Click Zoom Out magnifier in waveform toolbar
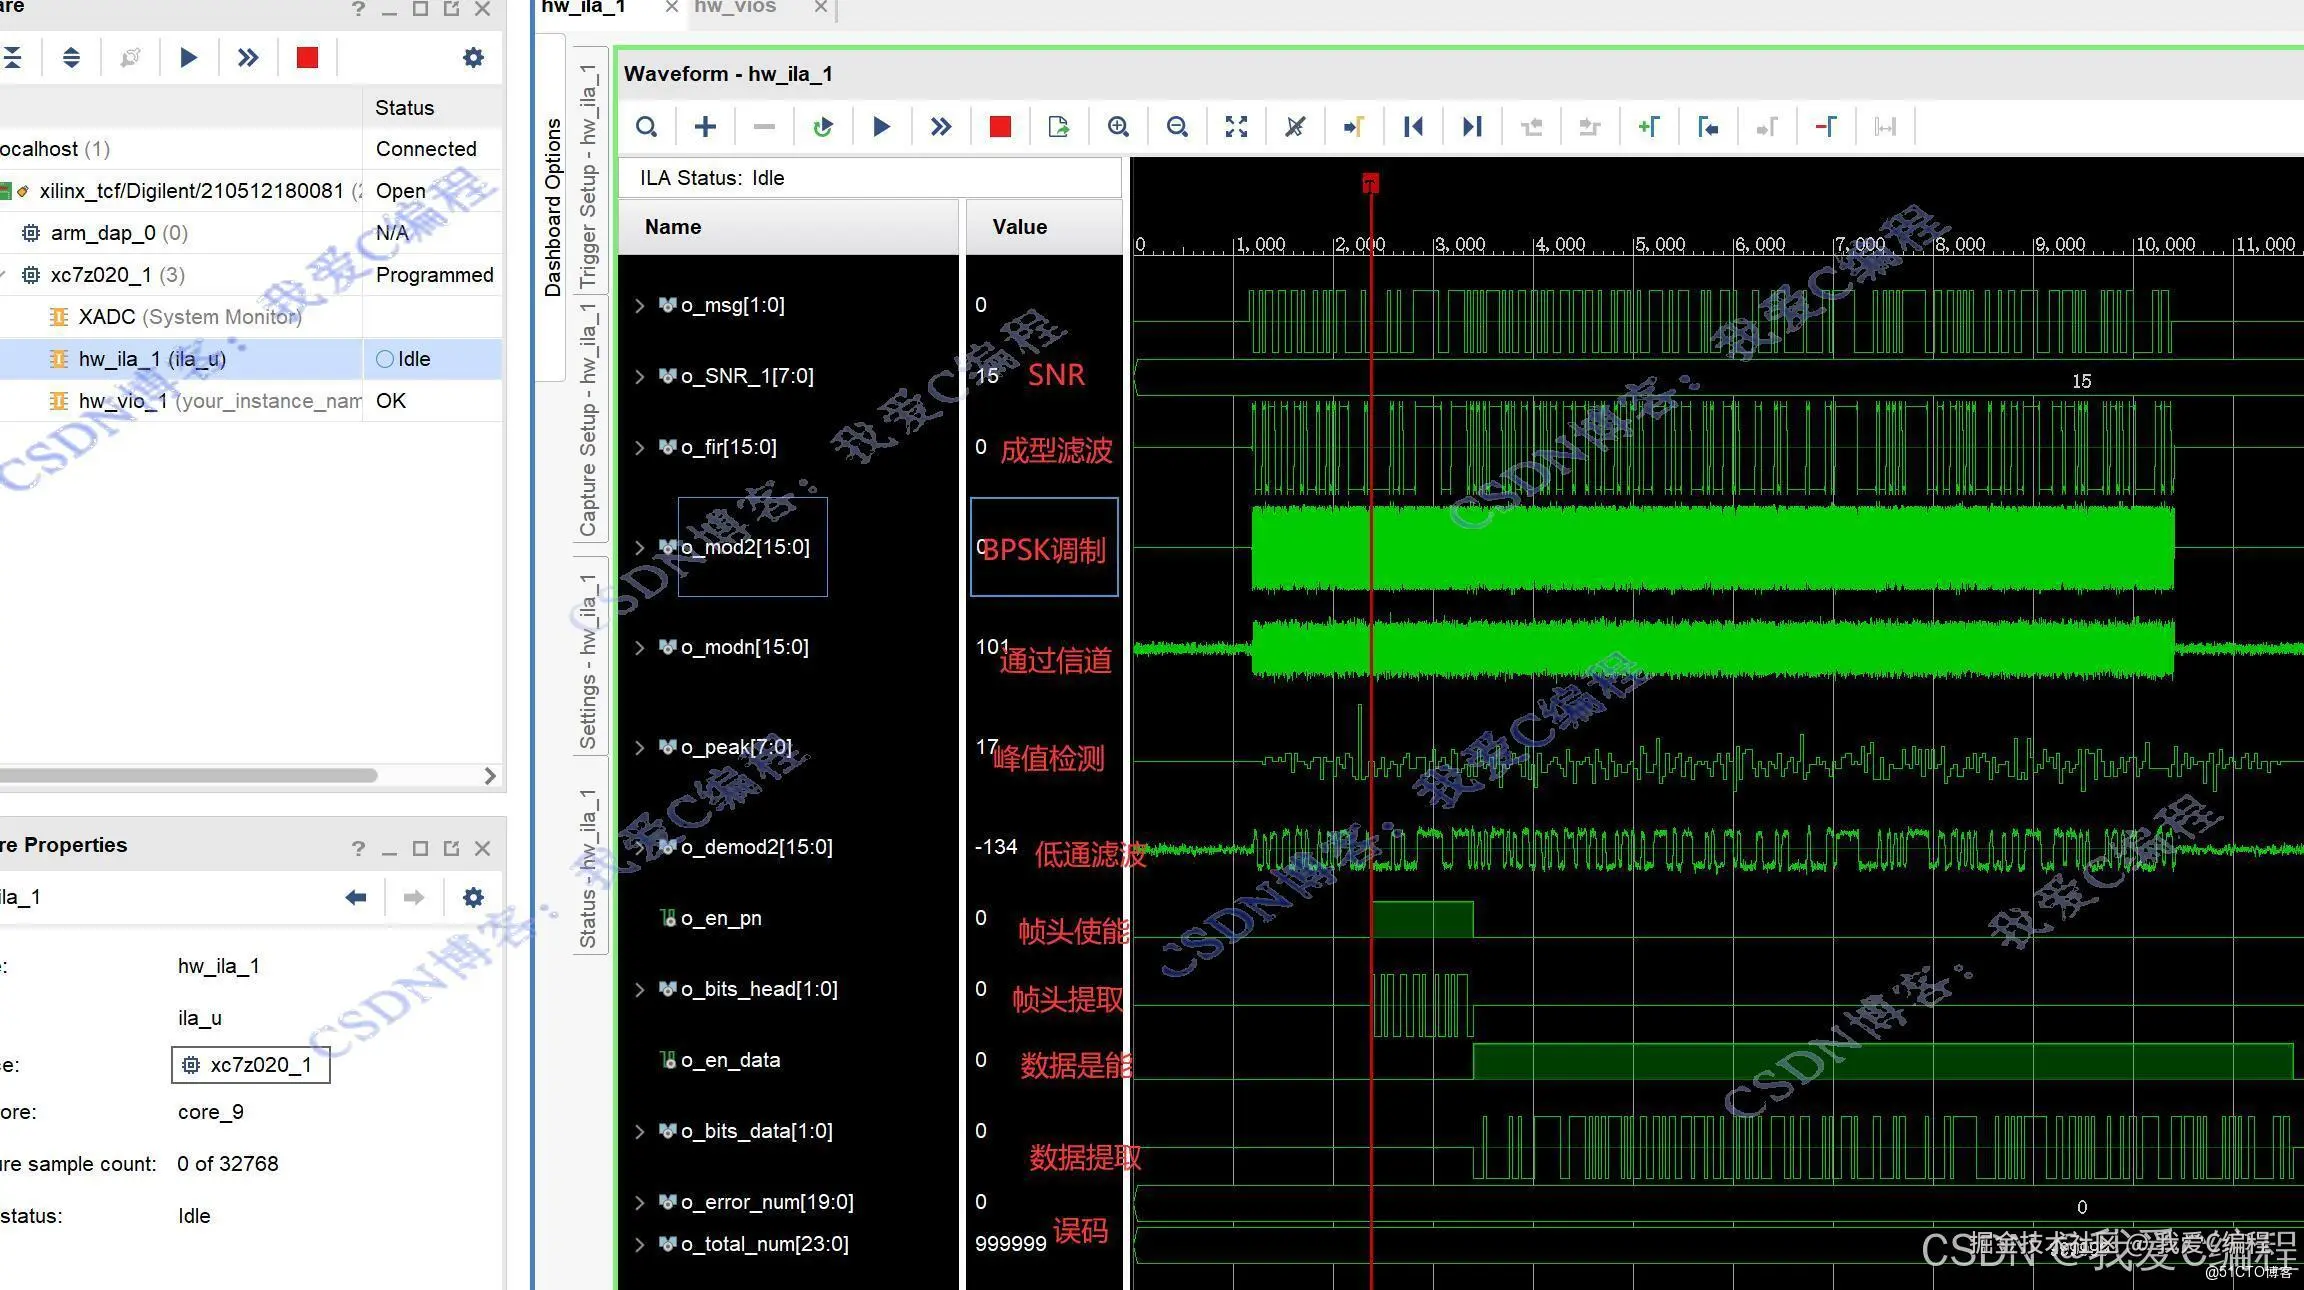This screenshot has width=2304, height=1290. [x=1177, y=127]
